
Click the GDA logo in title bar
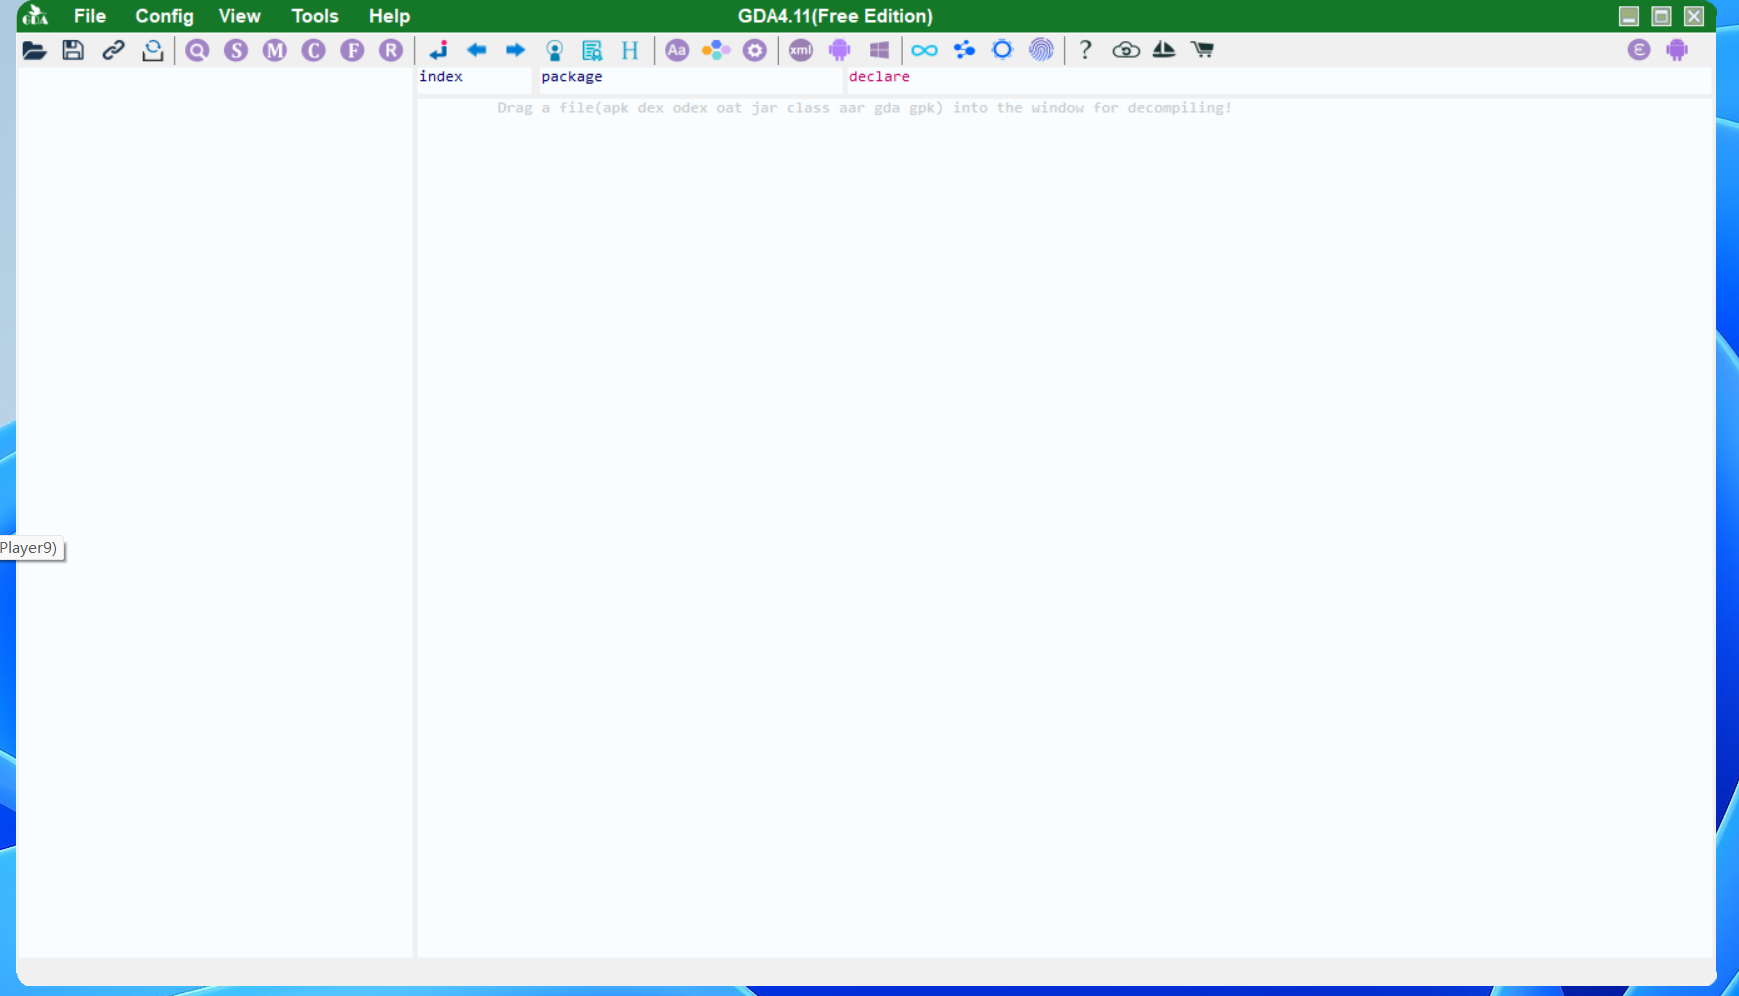35,16
